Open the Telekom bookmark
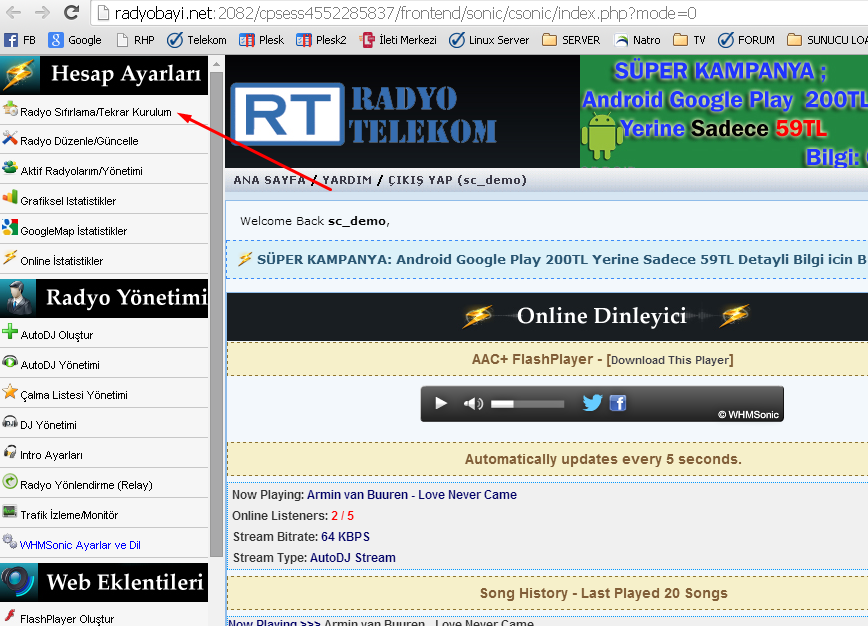868x626 pixels. click(x=197, y=40)
